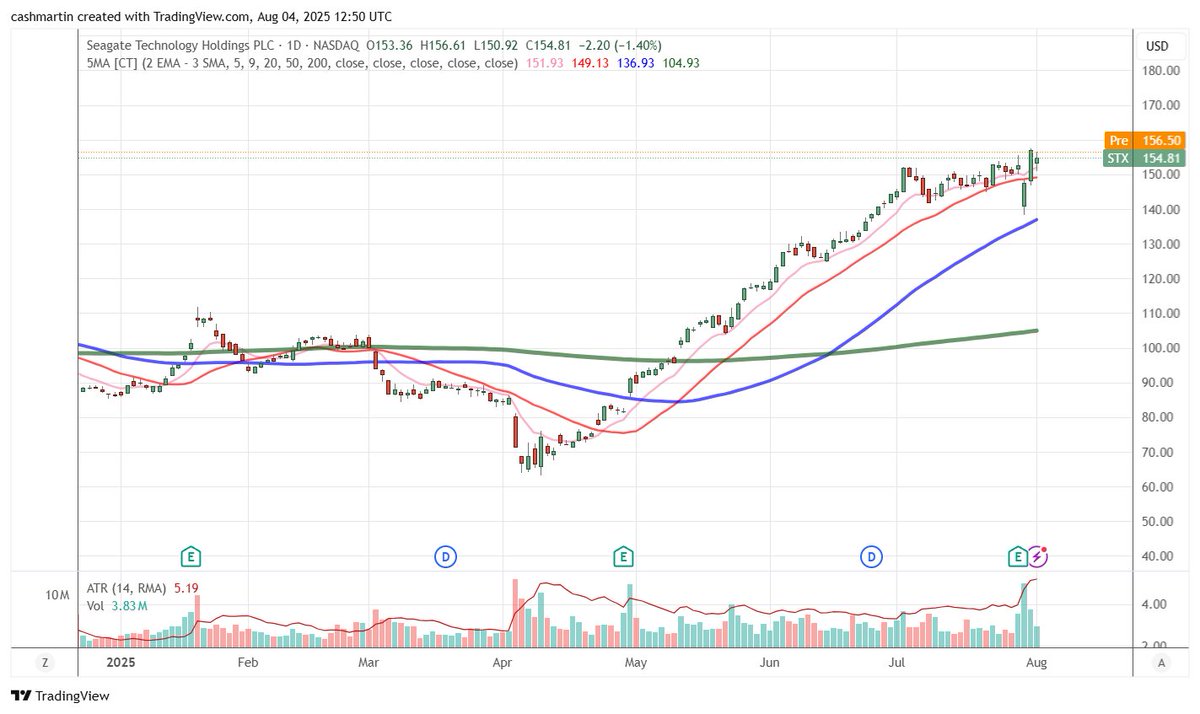Click the earnings 'E' marker near May
Screen dimensions: 1200x714
point(622,555)
